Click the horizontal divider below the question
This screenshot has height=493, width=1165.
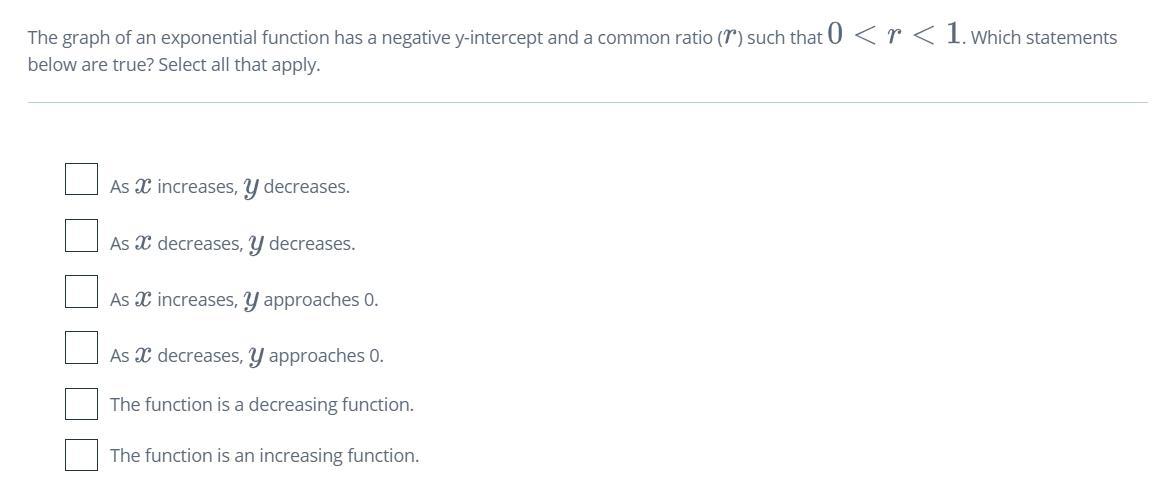coord(588,102)
